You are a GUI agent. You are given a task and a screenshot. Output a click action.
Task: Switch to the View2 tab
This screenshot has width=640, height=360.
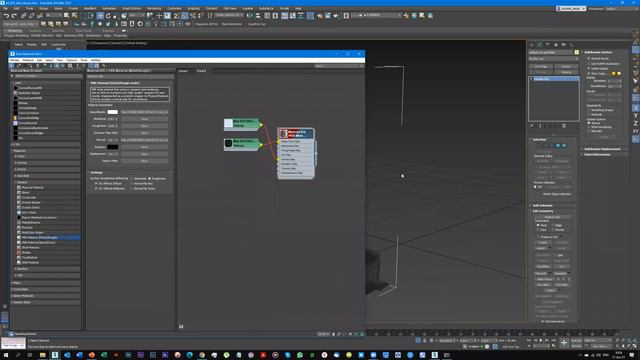202,71
